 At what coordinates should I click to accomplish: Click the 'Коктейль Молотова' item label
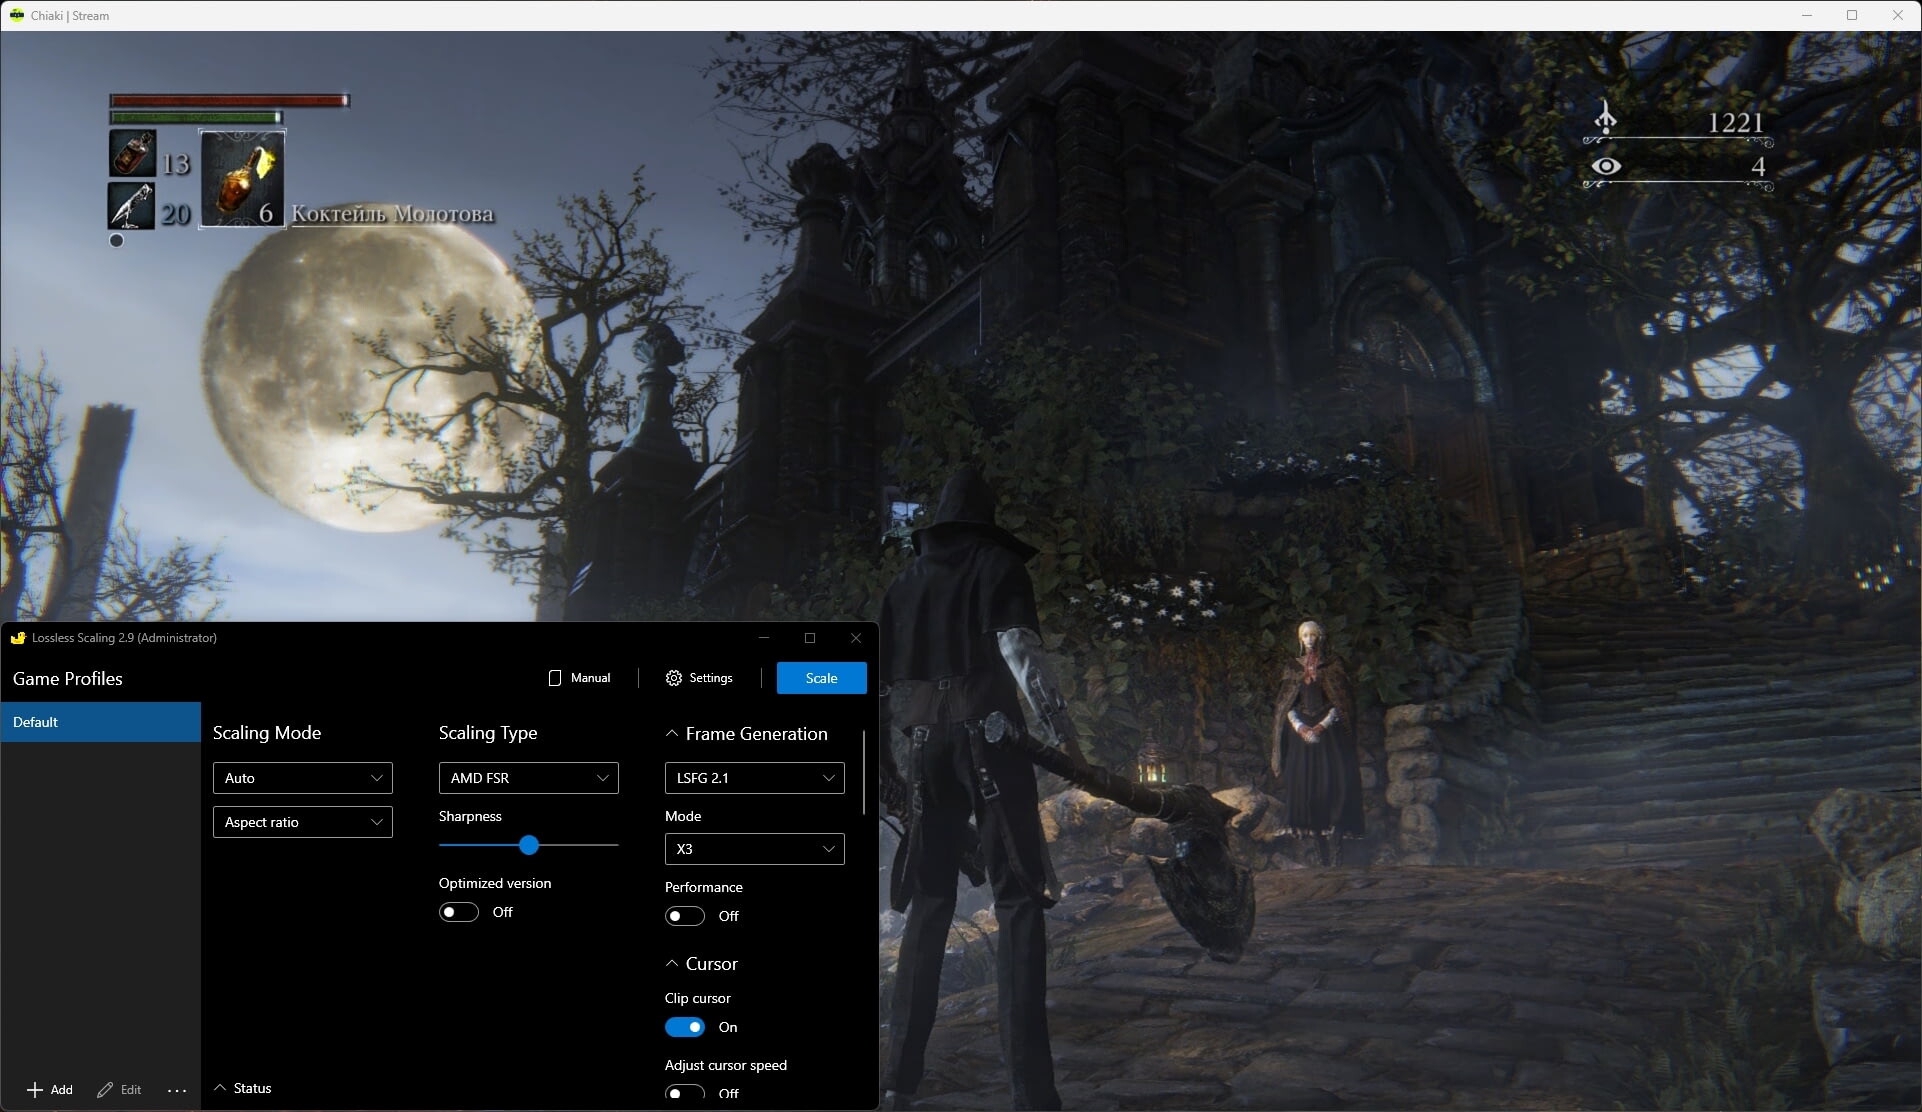392,214
